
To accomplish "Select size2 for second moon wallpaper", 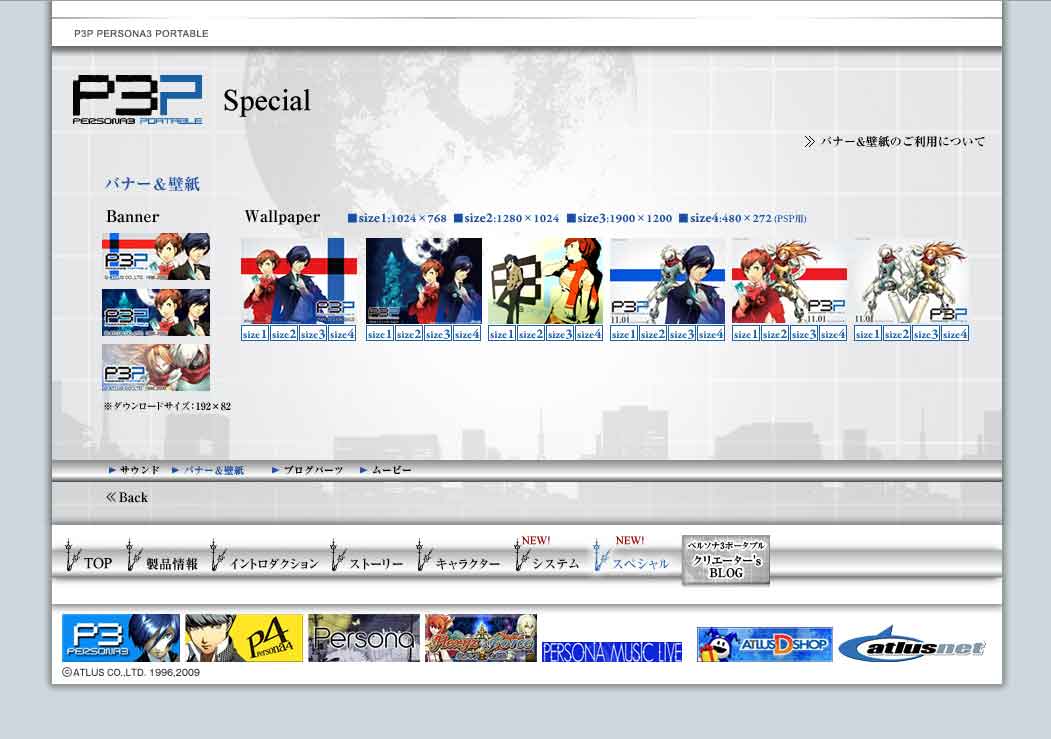I will click(409, 334).
